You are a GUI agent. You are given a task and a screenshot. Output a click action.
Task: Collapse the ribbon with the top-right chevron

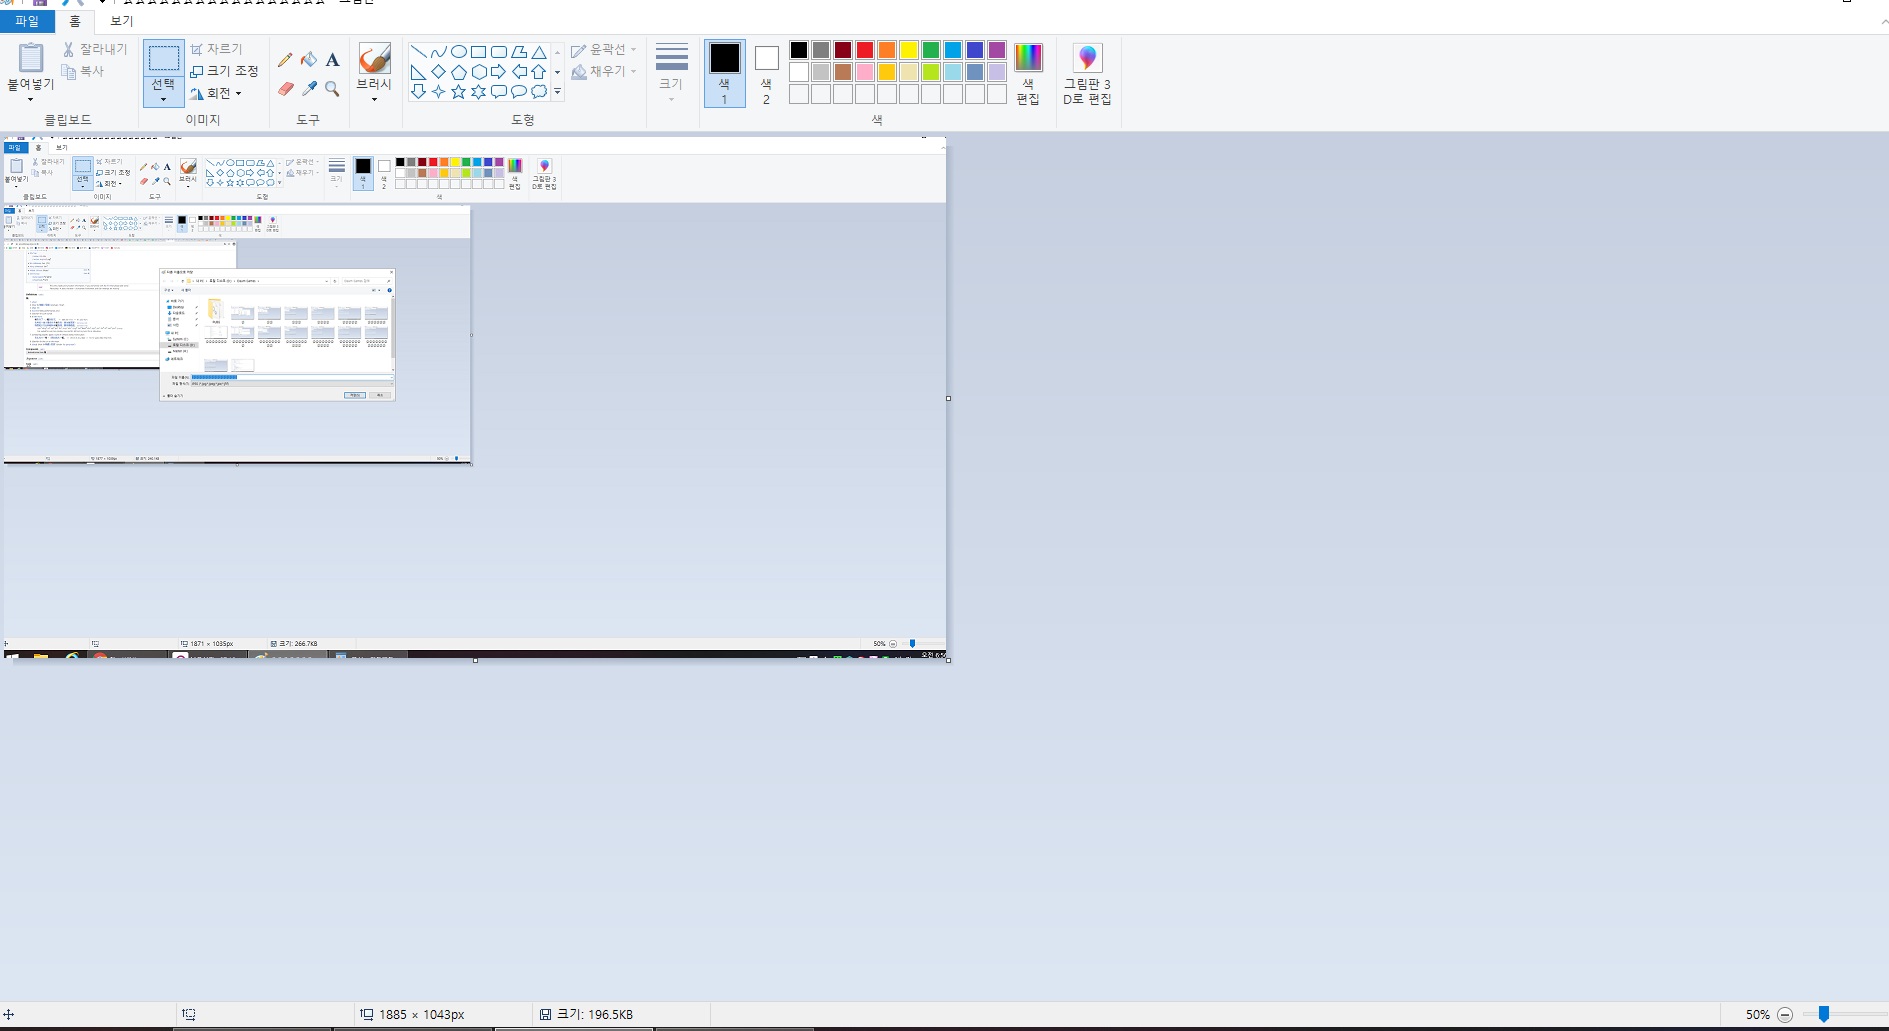[x=1884, y=21]
